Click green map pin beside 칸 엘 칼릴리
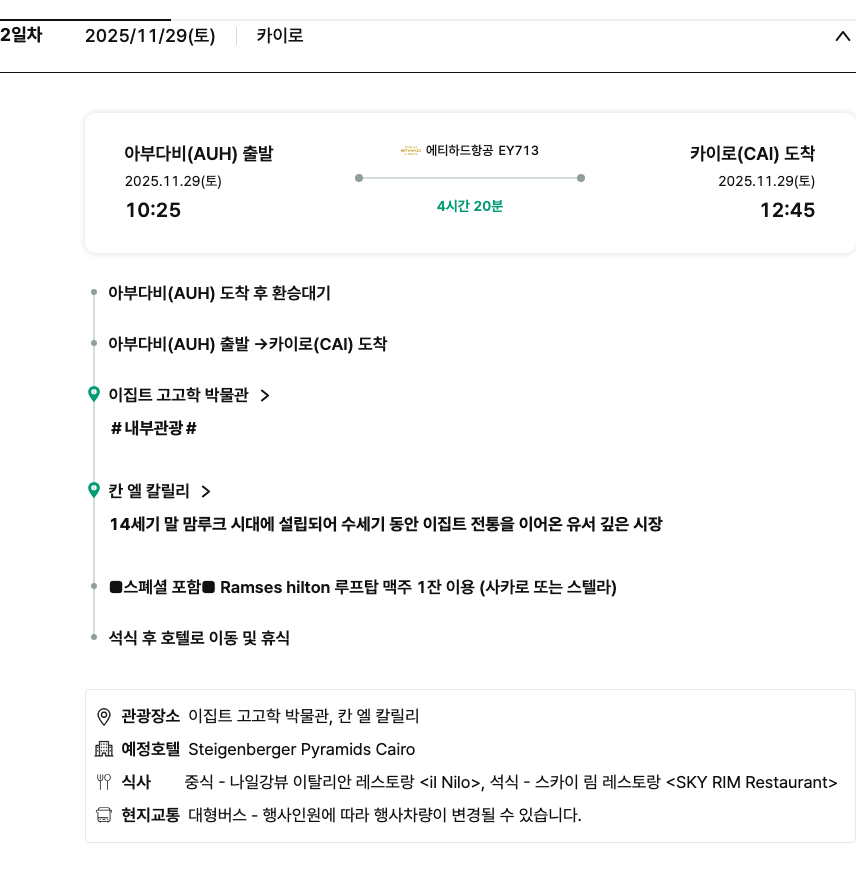The width and height of the screenshot is (856, 883). click(x=94, y=490)
